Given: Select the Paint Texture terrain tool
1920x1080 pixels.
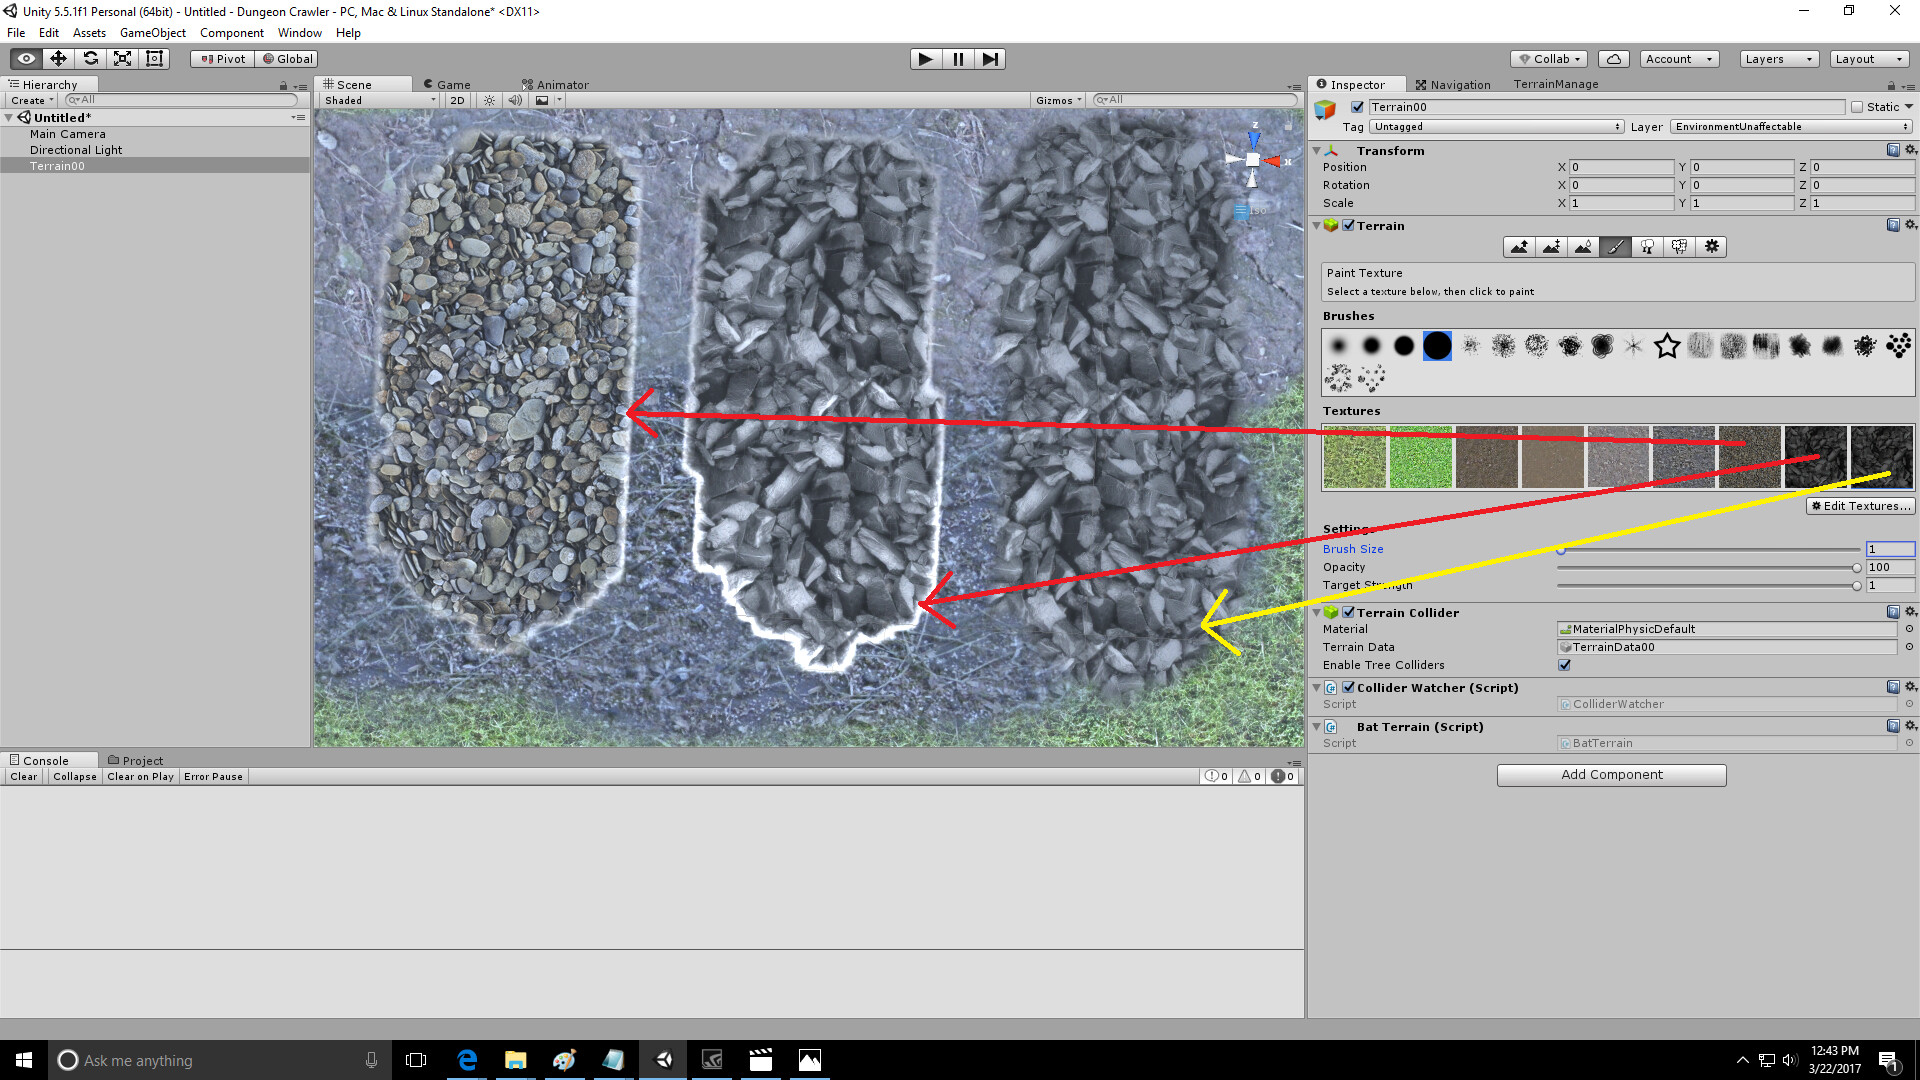Looking at the screenshot, I should (1616, 247).
